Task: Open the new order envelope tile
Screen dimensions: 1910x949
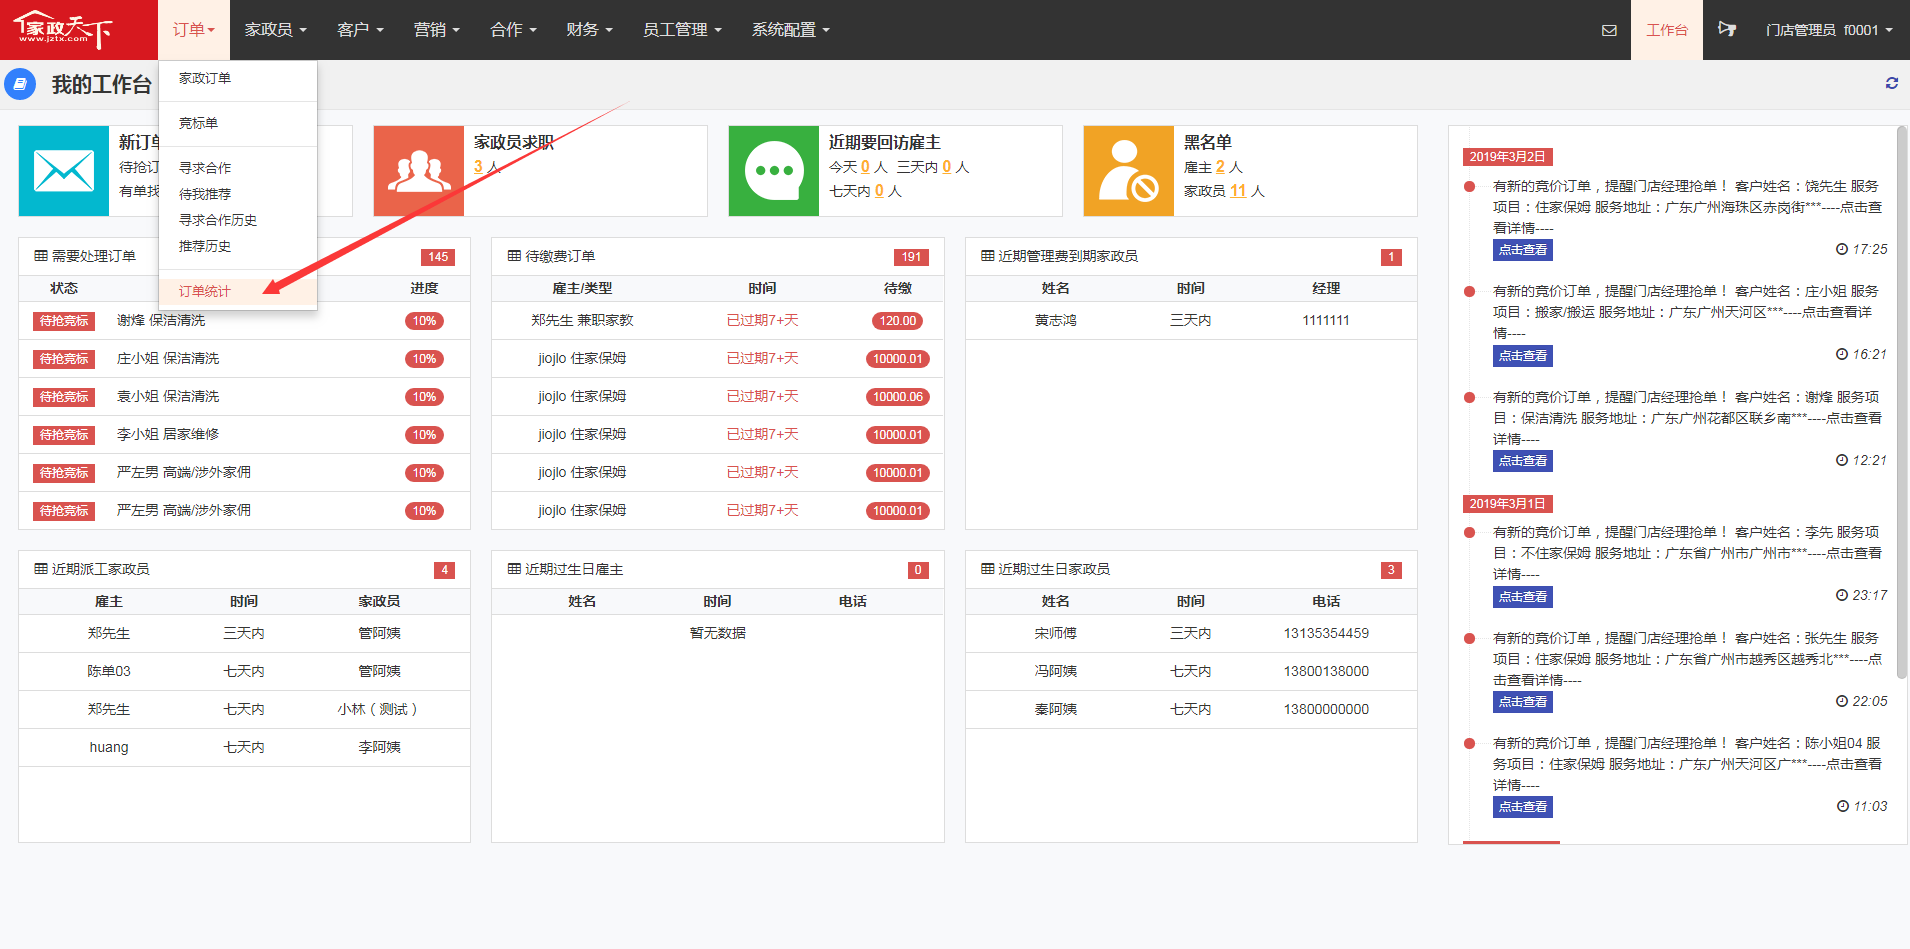Action: [x=64, y=171]
